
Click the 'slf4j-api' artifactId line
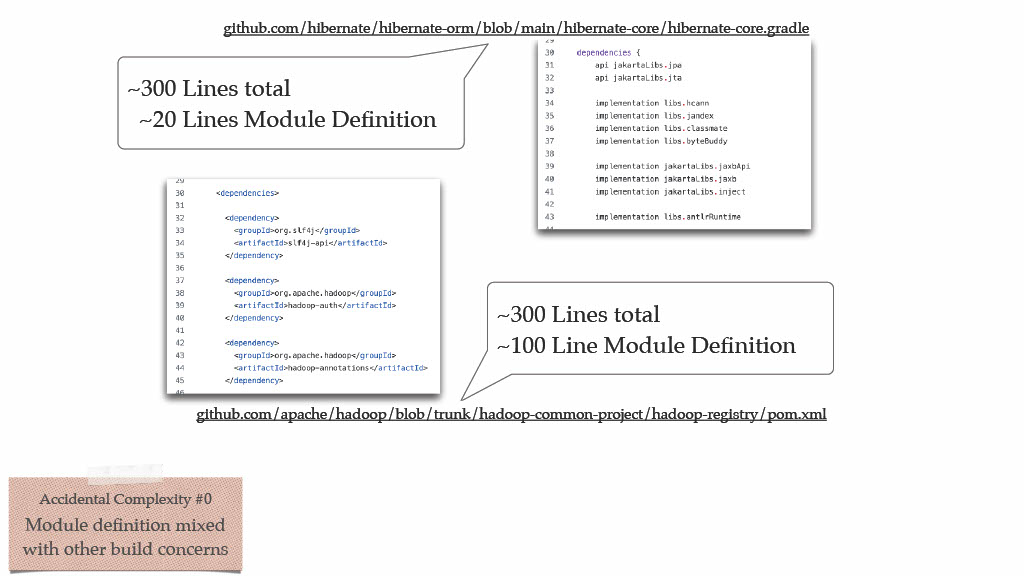click(311, 243)
